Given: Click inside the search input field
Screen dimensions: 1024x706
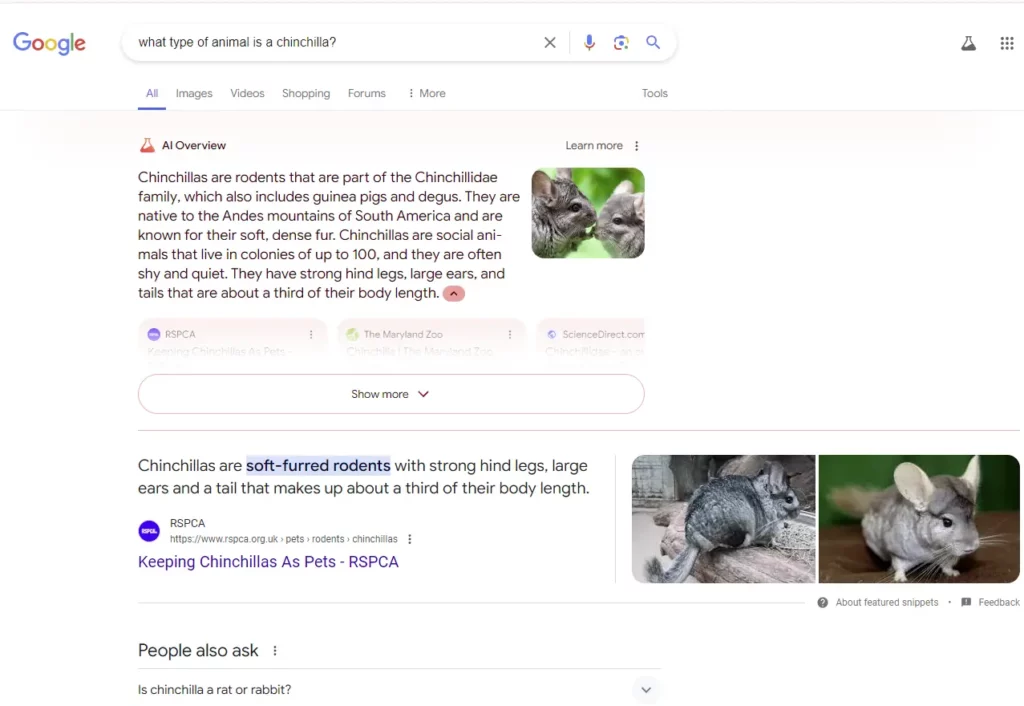Looking at the screenshot, I should (333, 42).
